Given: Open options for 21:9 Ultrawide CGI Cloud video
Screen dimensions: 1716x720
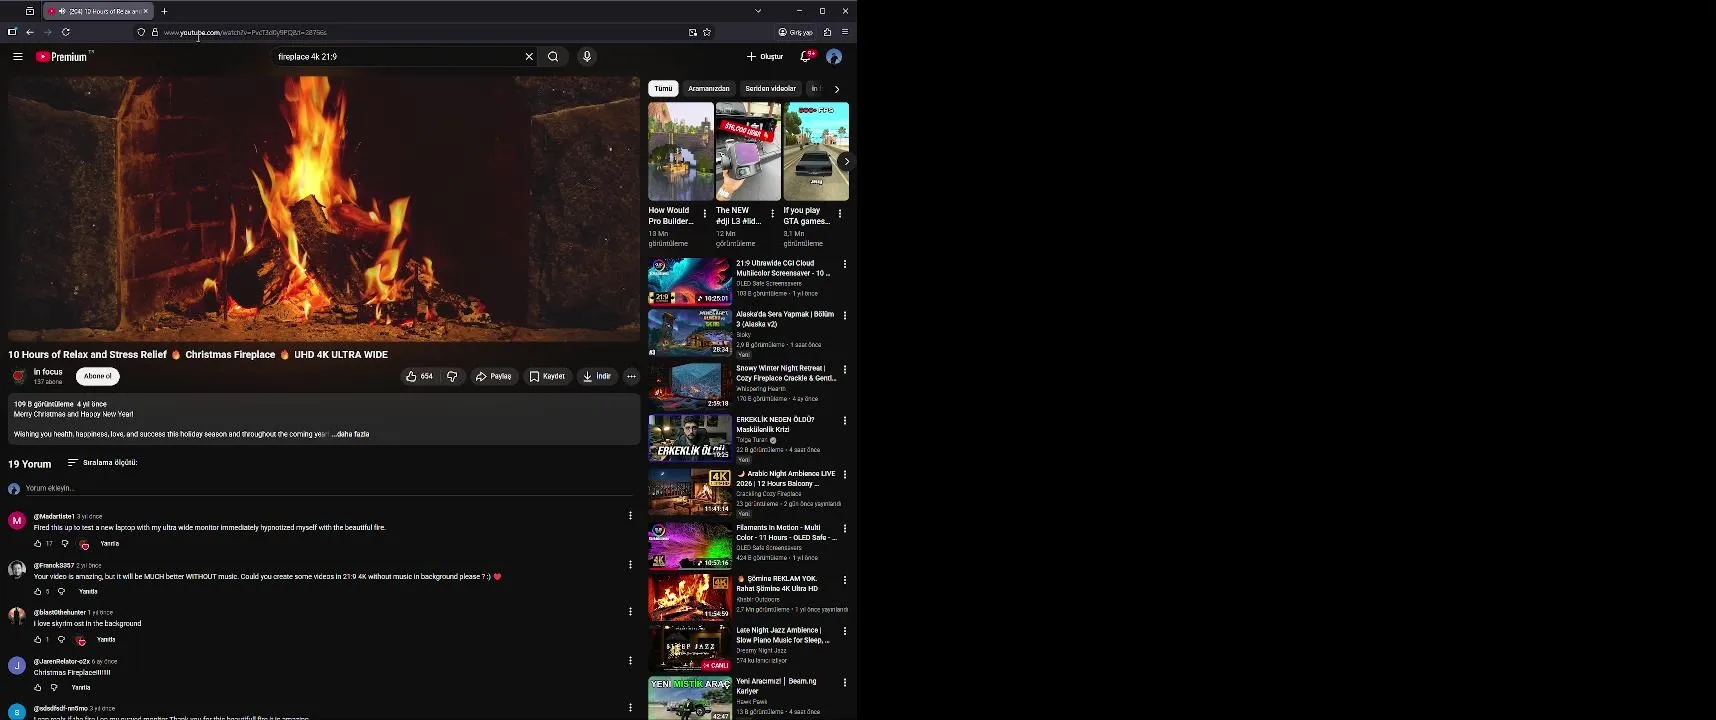Looking at the screenshot, I should [x=845, y=264].
